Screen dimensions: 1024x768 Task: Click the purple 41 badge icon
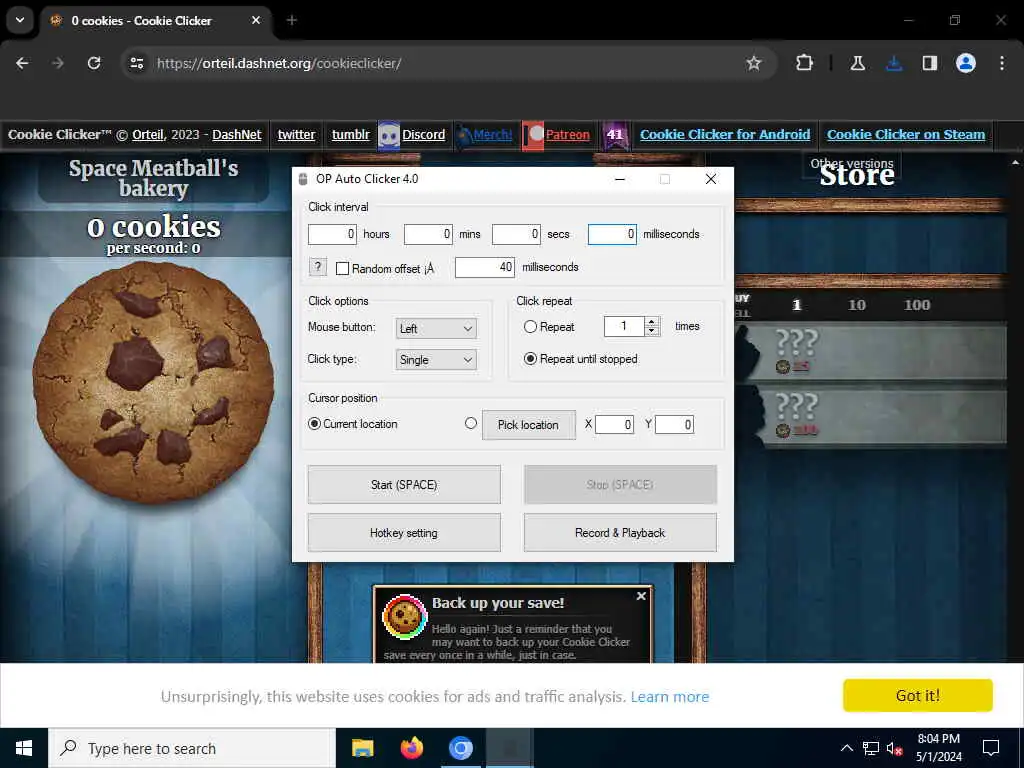[x=615, y=136]
